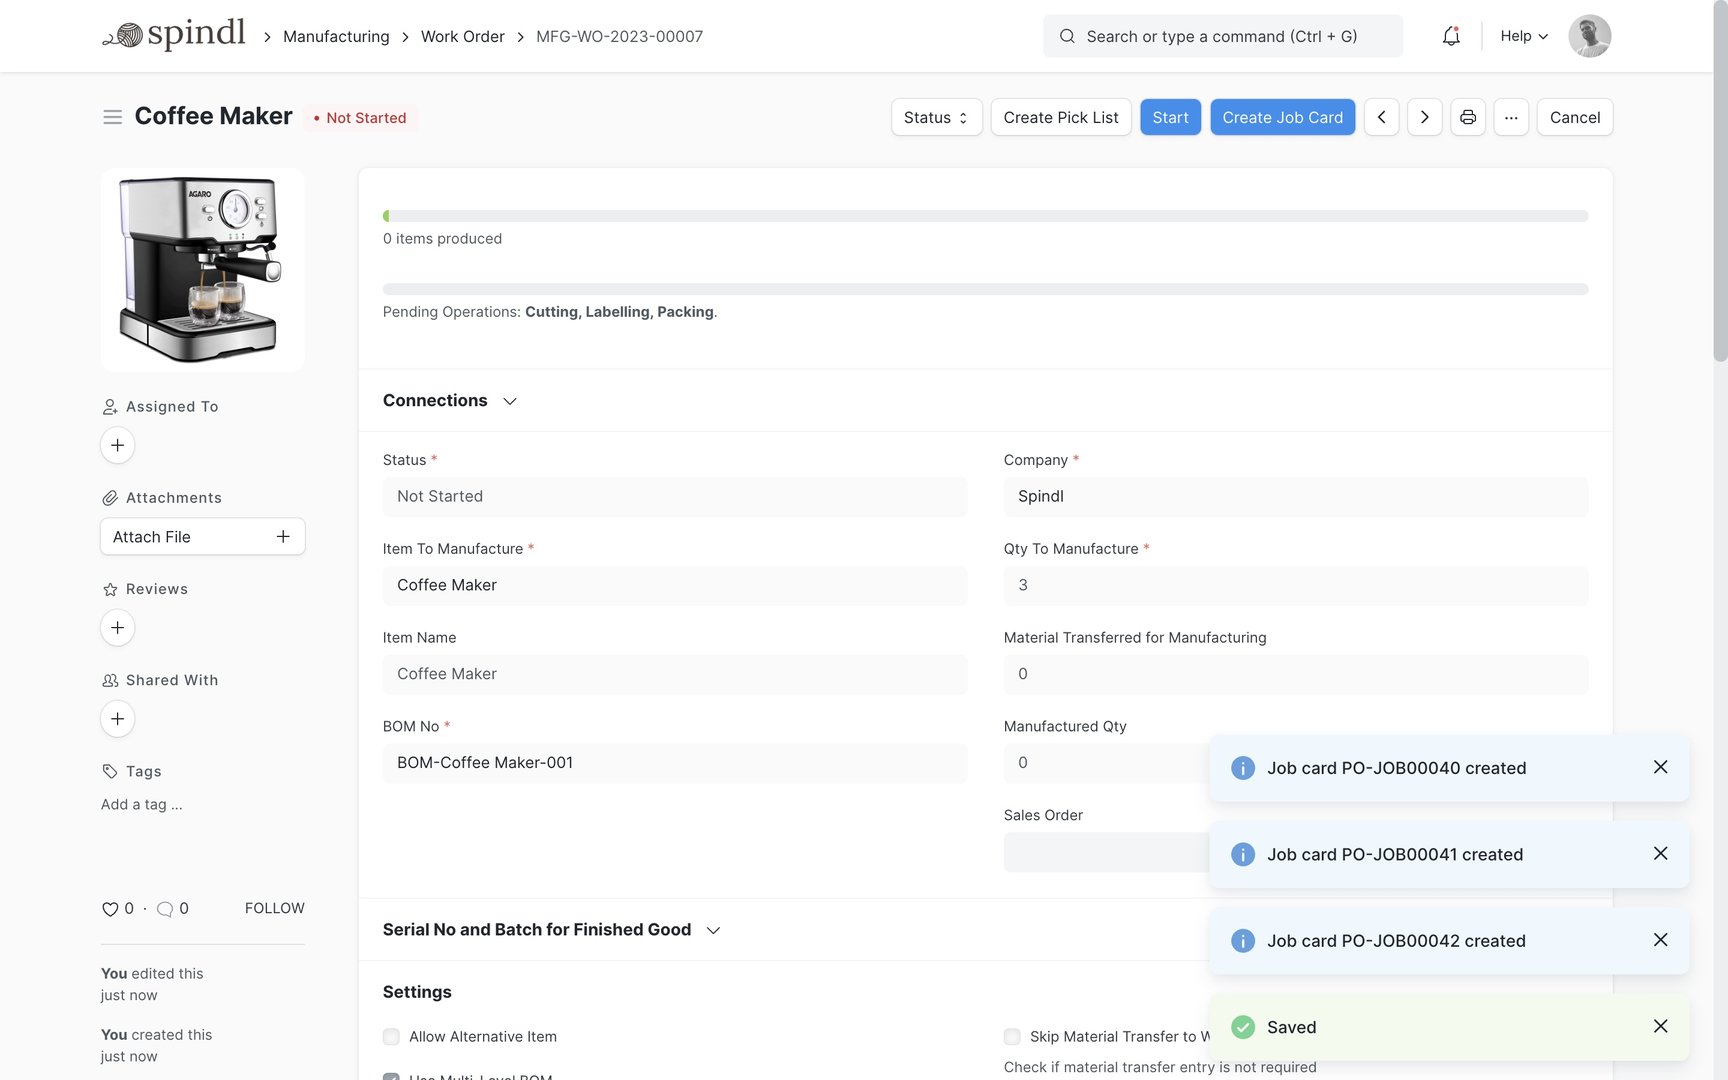Navigate to the next work order
Image resolution: width=1728 pixels, height=1080 pixels.
coord(1424,117)
